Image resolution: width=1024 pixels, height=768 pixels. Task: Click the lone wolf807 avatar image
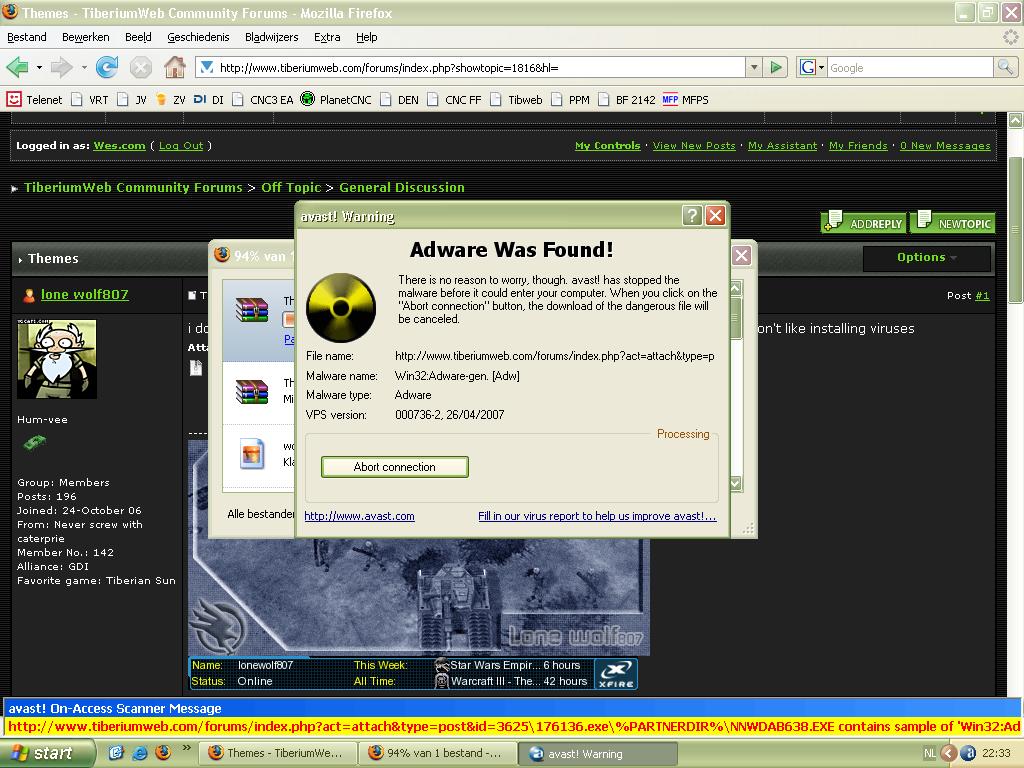click(x=57, y=359)
